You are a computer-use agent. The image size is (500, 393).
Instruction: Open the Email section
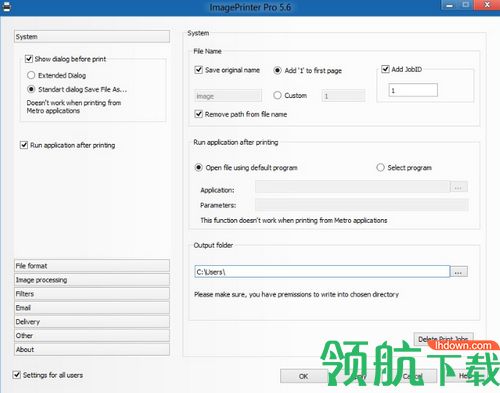[x=92, y=308]
